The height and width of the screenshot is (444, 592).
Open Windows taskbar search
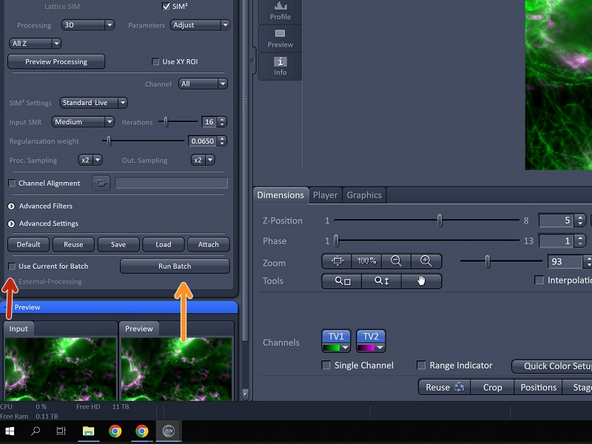point(35,431)
